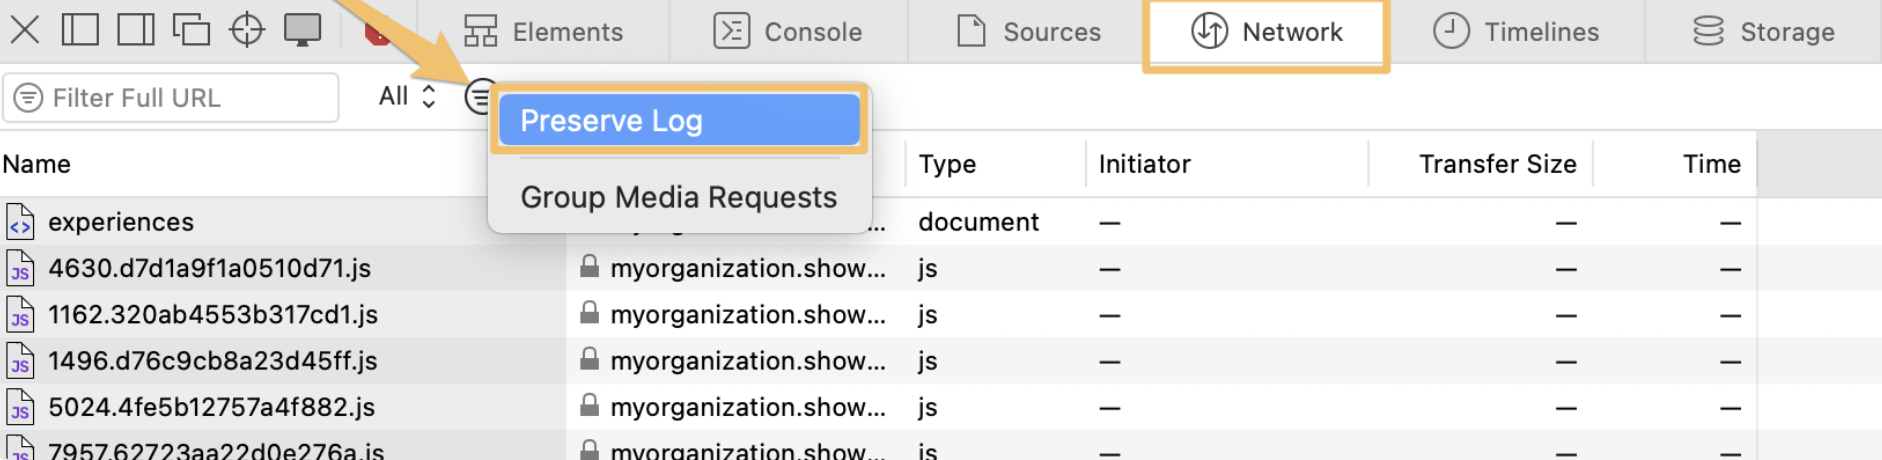Click the JS file icon for 4630.d7d1a9f1a0510d71.js

pyautogui.click(x=20, y=268)
